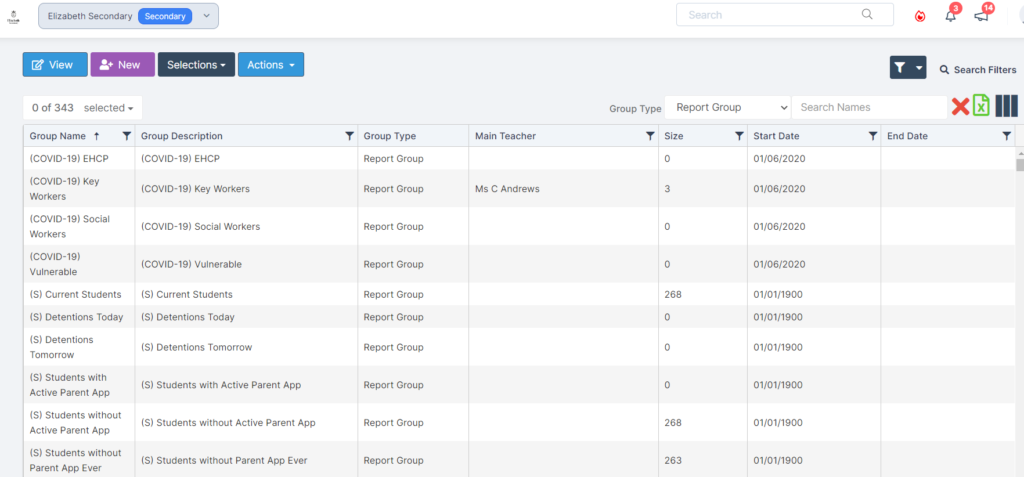Click the red X clear filters icon
Image resolution: width=1024 pixels, height=477 pixels.
(960, 107)
